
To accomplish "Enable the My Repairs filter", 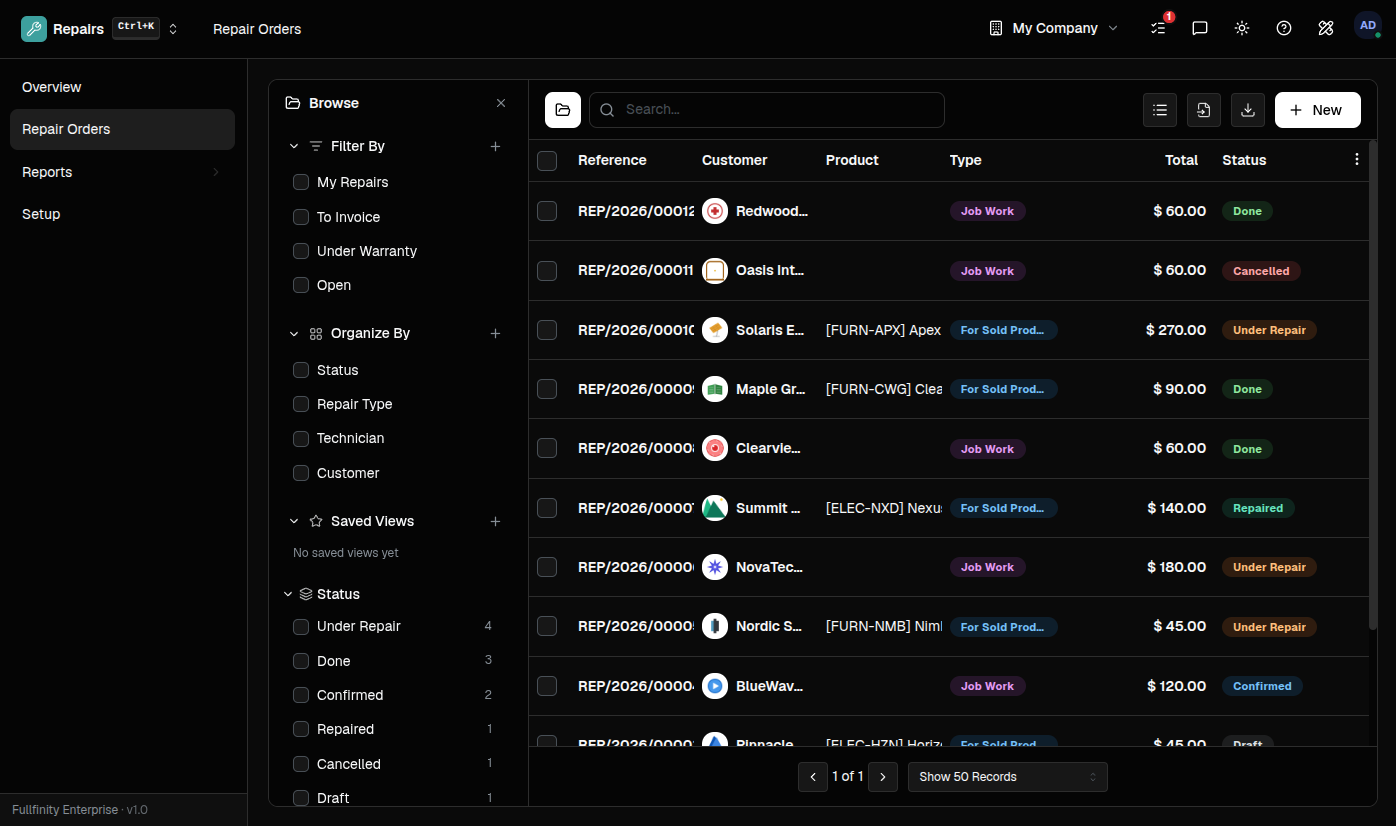I will [301, 182].
